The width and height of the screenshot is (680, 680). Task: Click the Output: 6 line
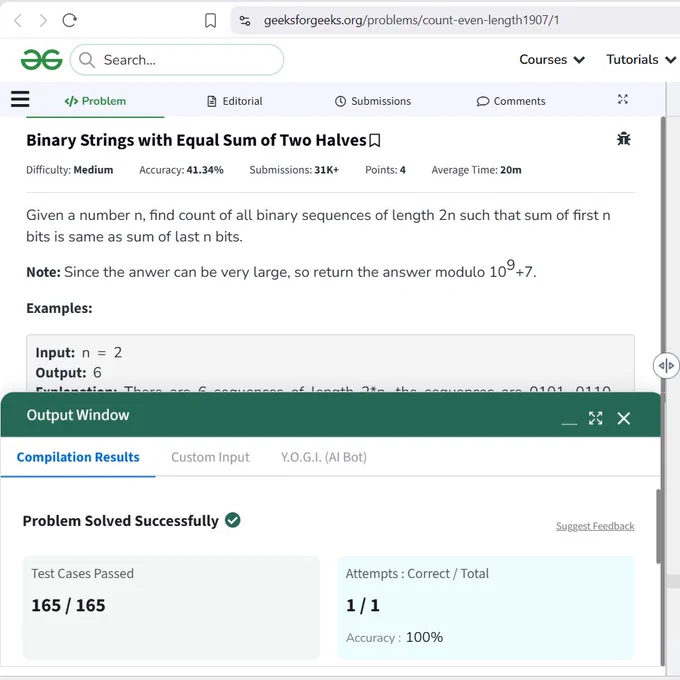[69, 373]
